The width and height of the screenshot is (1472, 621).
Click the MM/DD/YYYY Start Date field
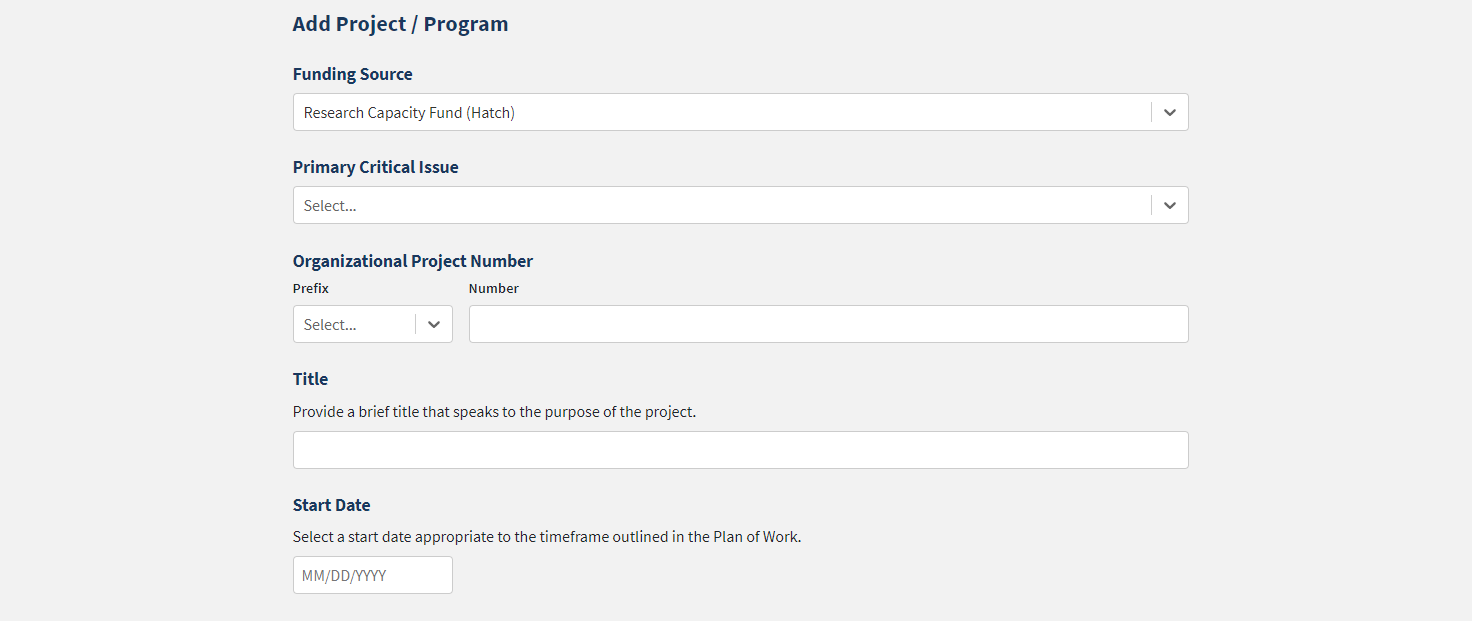[372, 576]
